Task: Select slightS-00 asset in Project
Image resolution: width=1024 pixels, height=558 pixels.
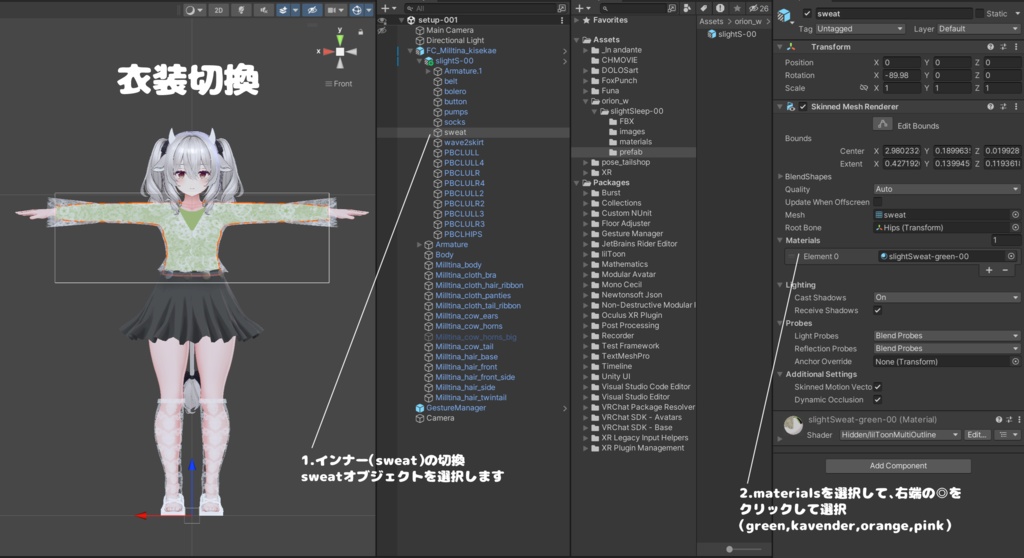Action: click(x=731, y=34)
